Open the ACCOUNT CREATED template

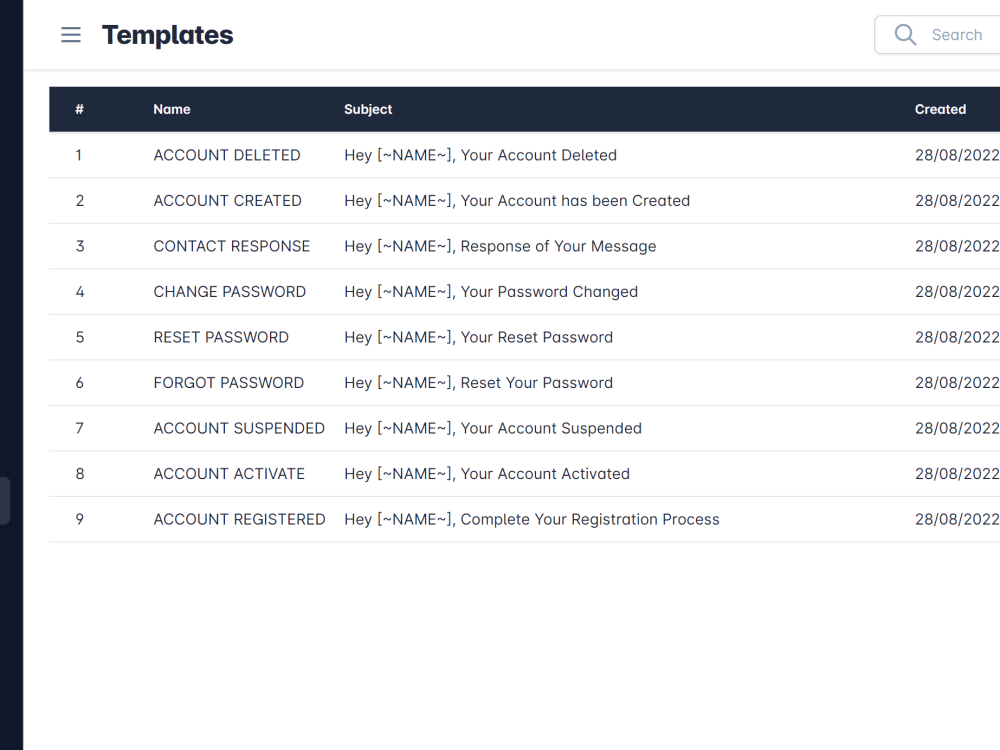(227, 200)
